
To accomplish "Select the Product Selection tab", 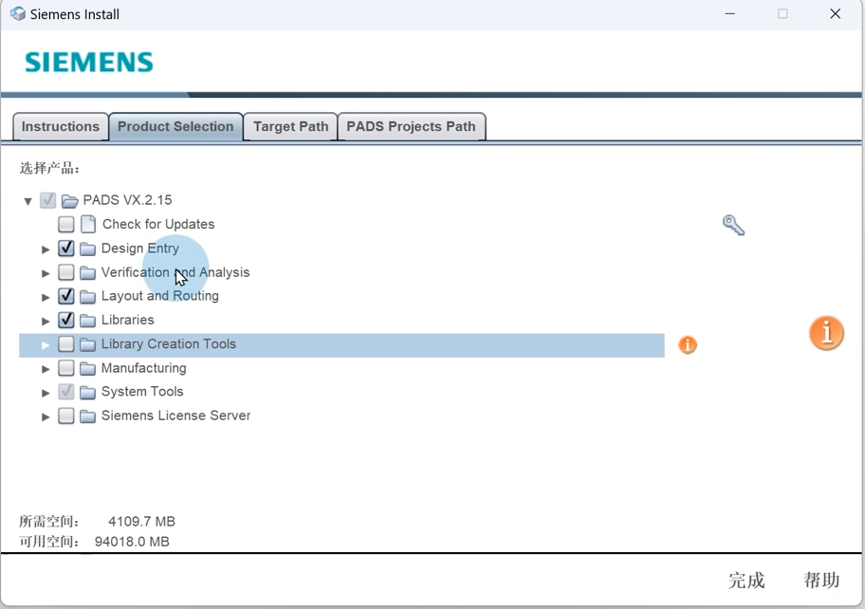I will coord(176,126).
